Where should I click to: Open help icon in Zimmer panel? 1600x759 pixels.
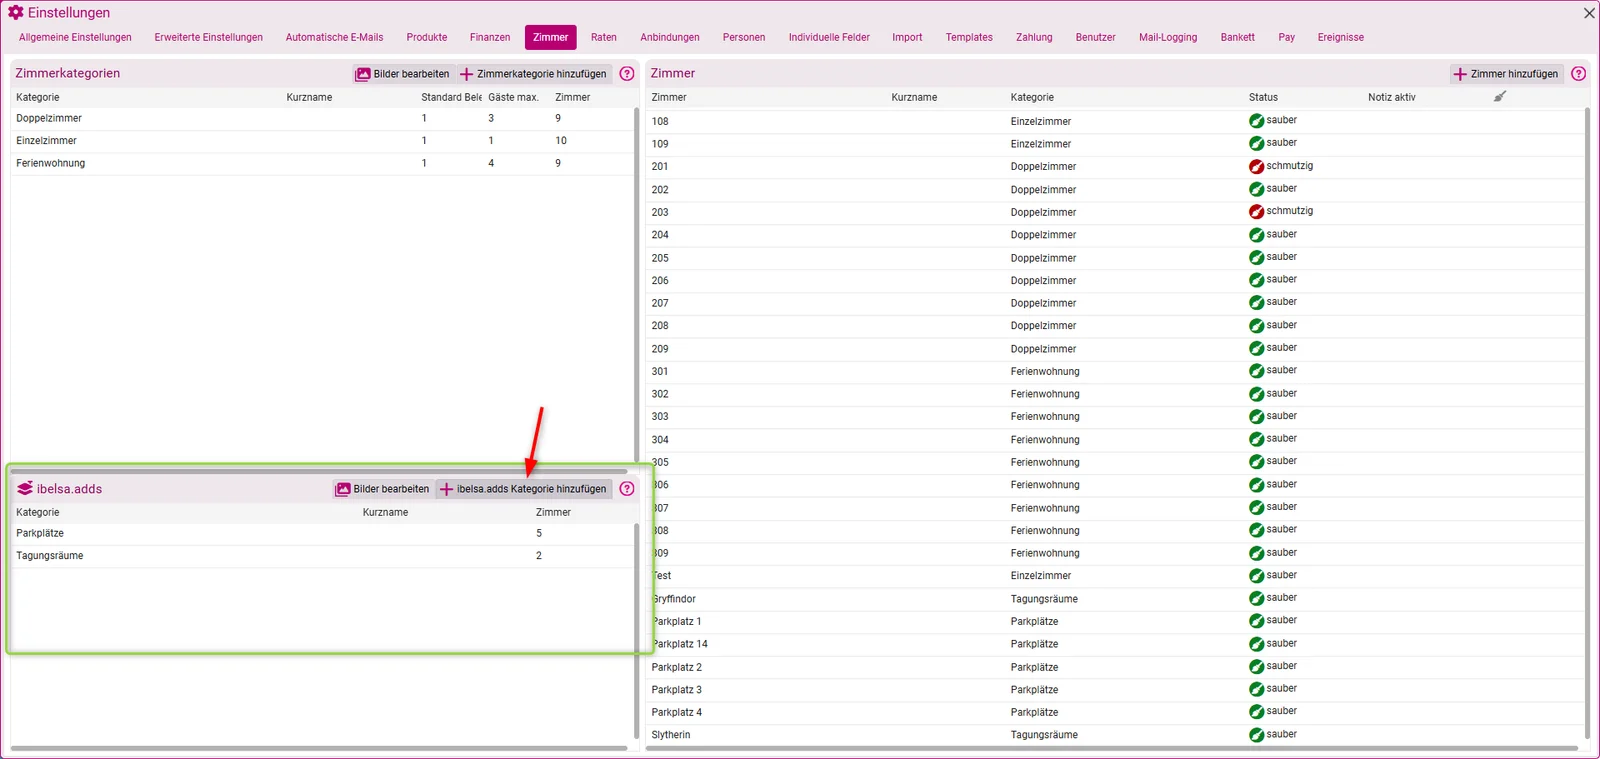1578,74
